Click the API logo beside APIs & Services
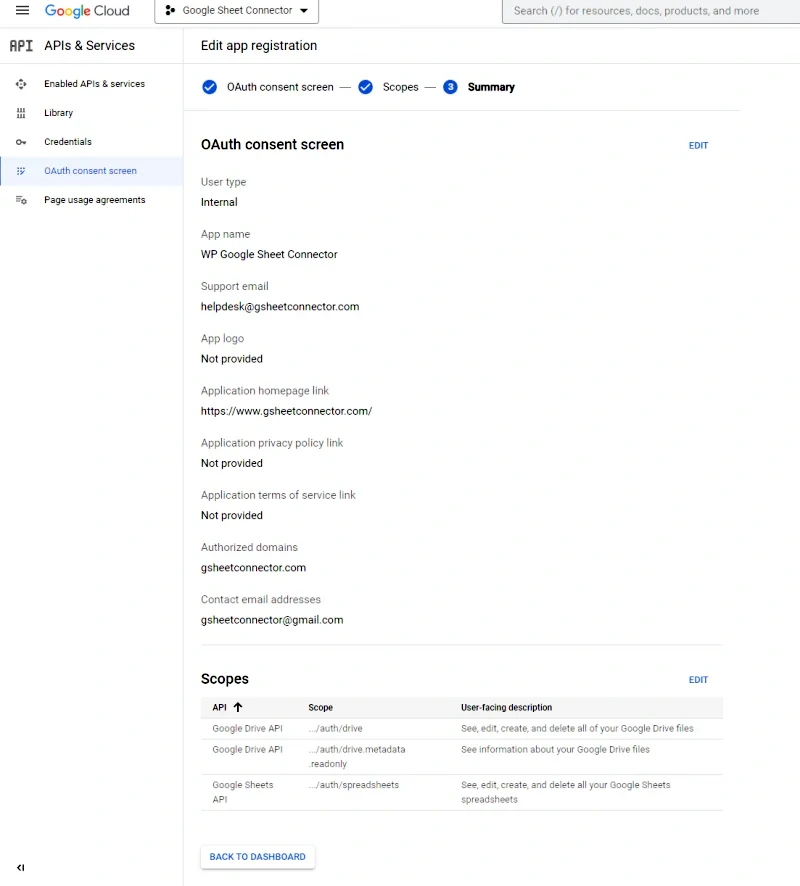800x886 pixels. tap(21, 46)
